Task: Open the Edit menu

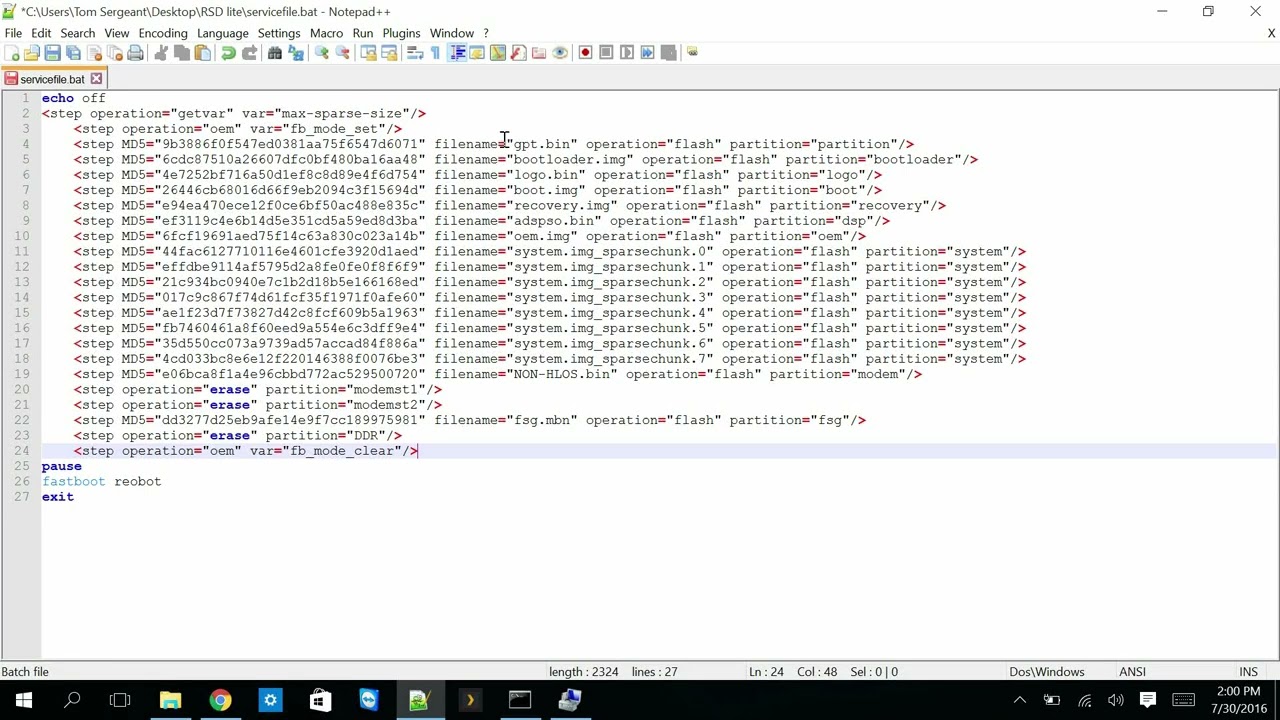Action: coord(41,33)
